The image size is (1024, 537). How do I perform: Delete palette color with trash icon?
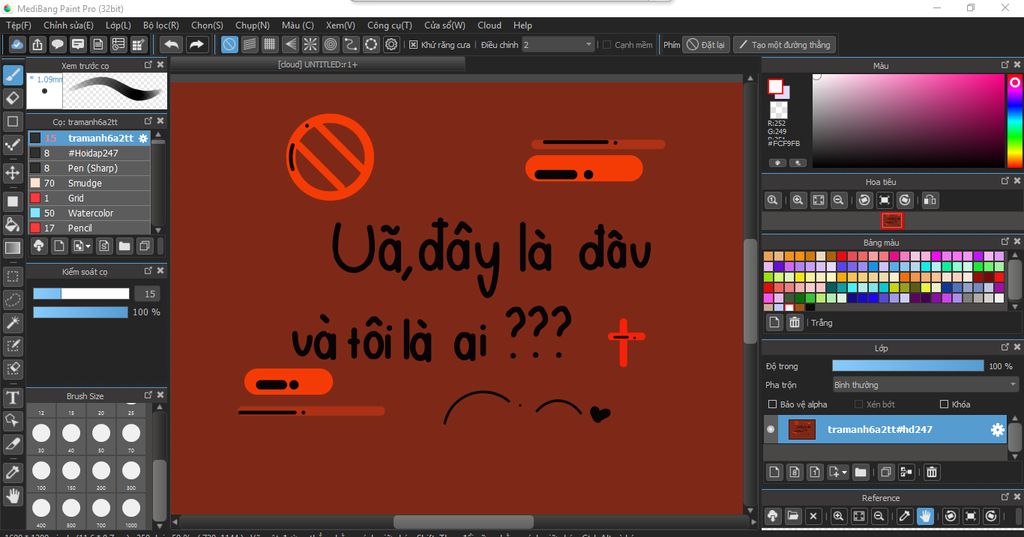pyautogui.click(x=794, y=322)
